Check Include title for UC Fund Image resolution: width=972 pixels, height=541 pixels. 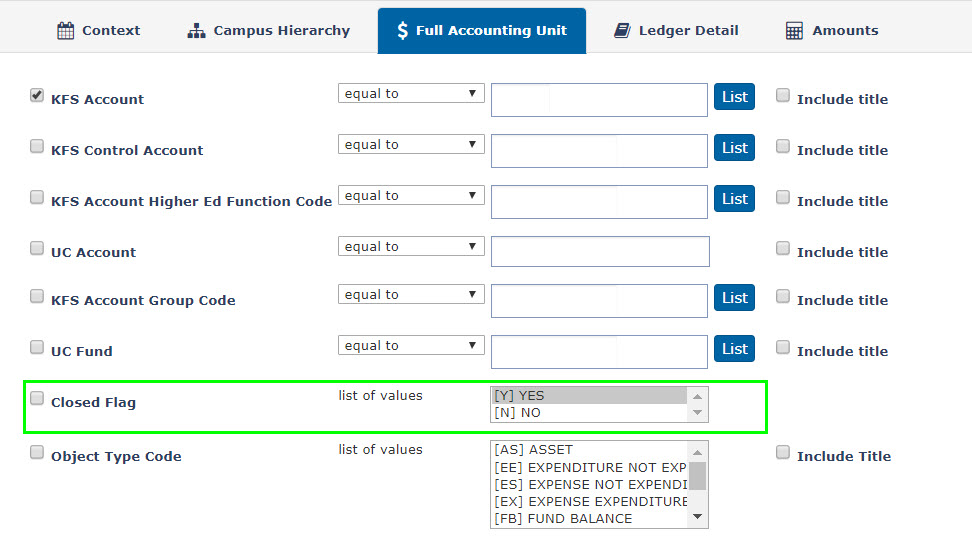tap(783, 347)
